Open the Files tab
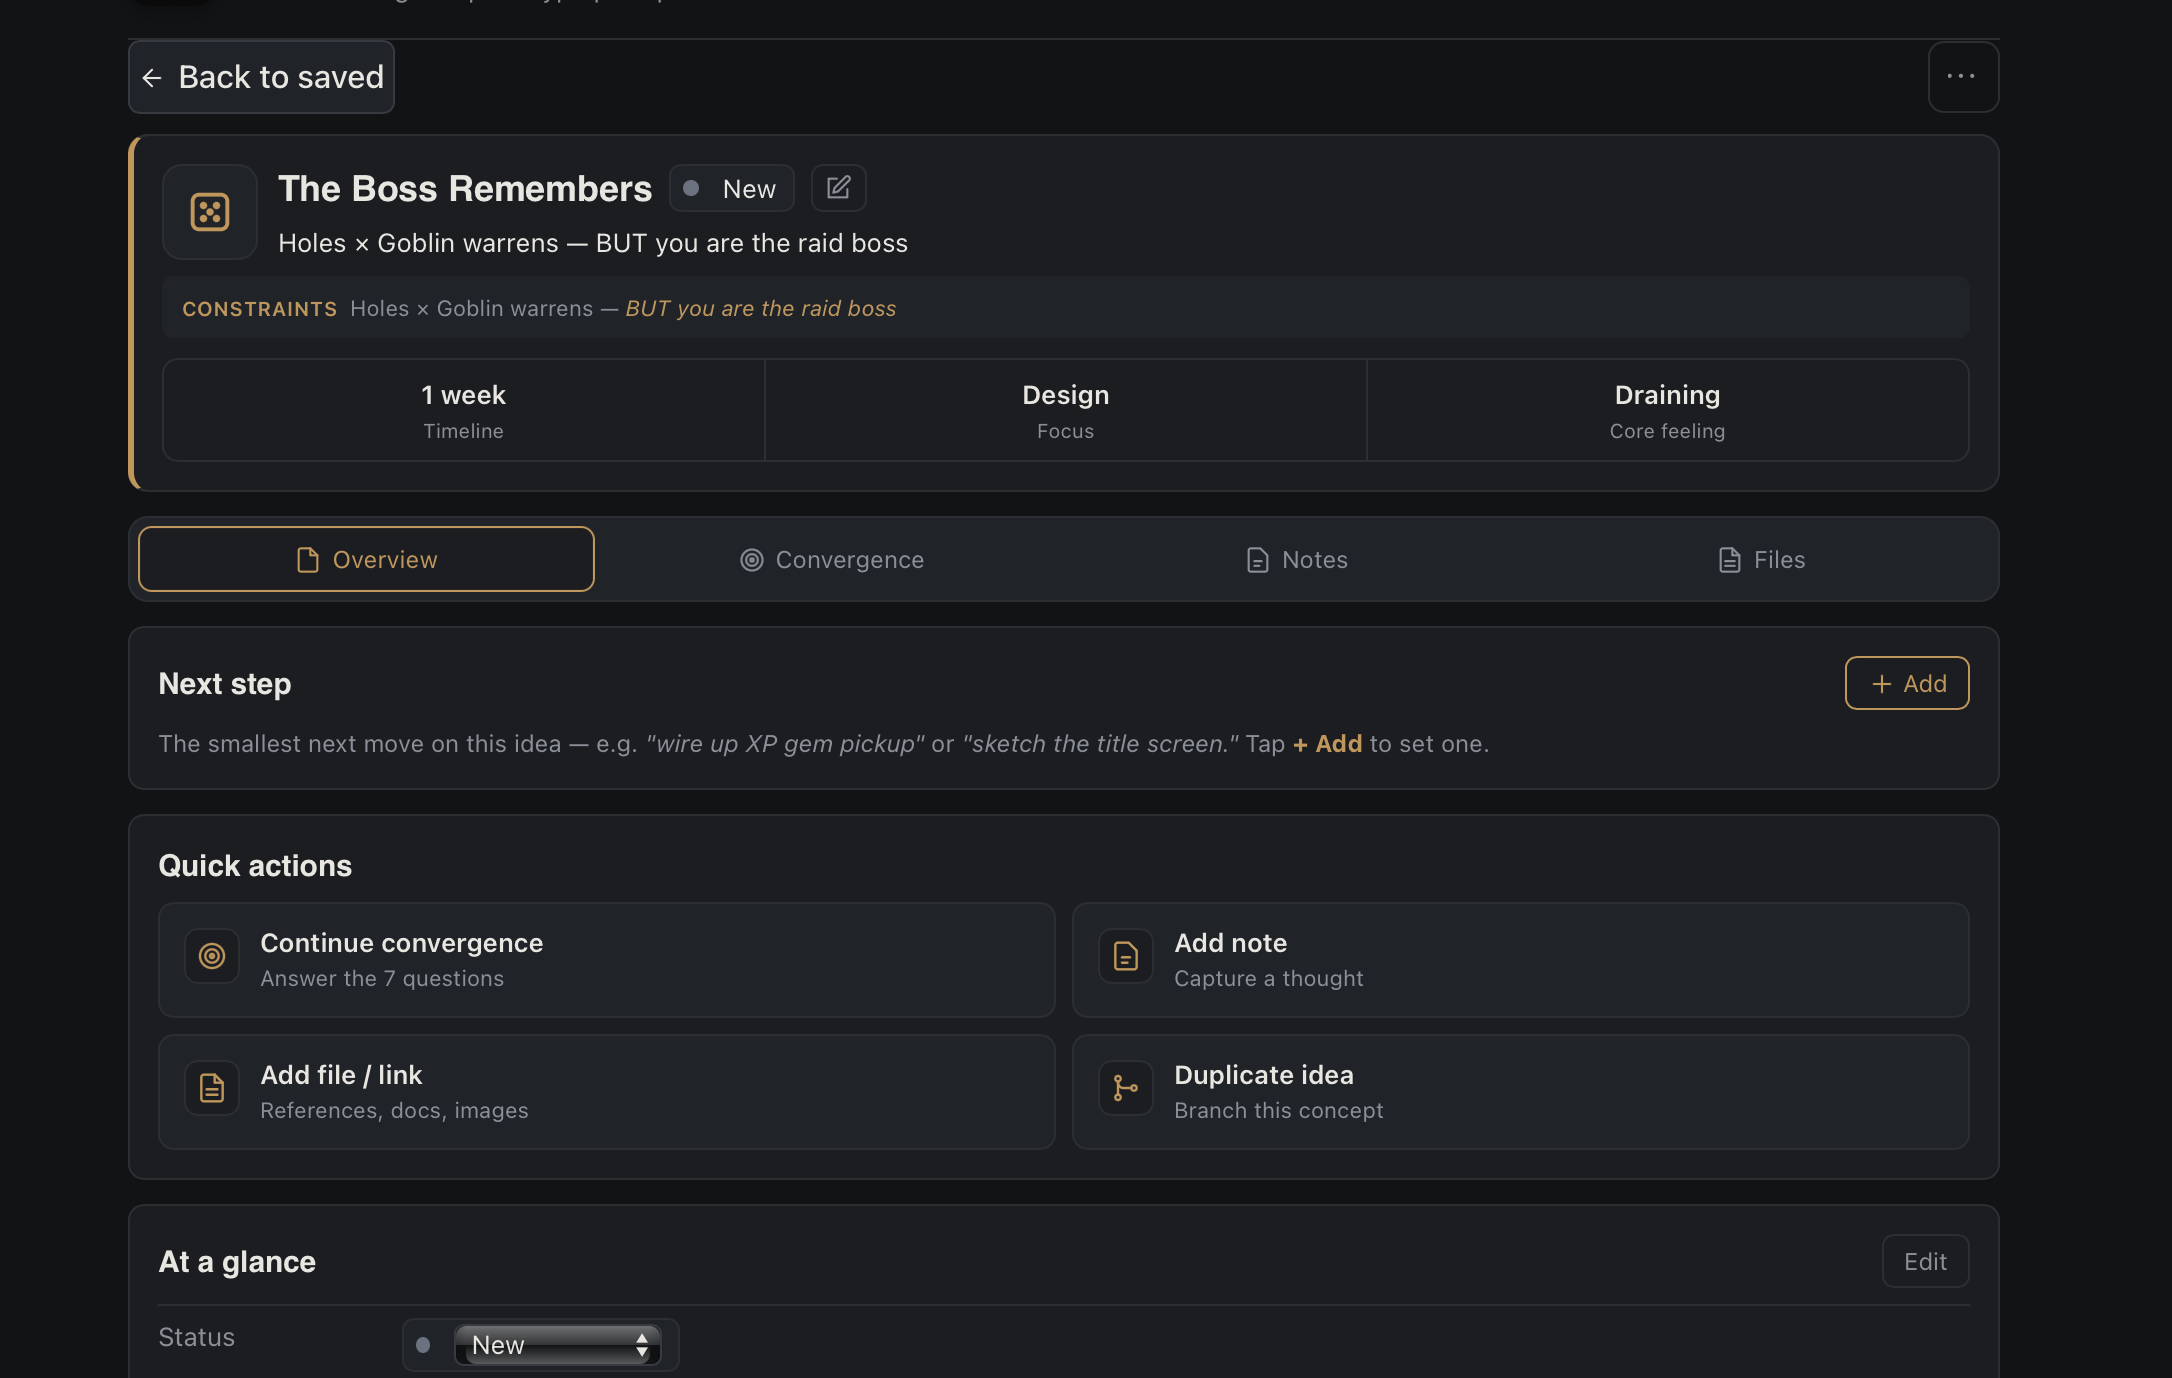Image resolution: width=2172 pixels, height=1378 pixels. [x=1760, y=559]
